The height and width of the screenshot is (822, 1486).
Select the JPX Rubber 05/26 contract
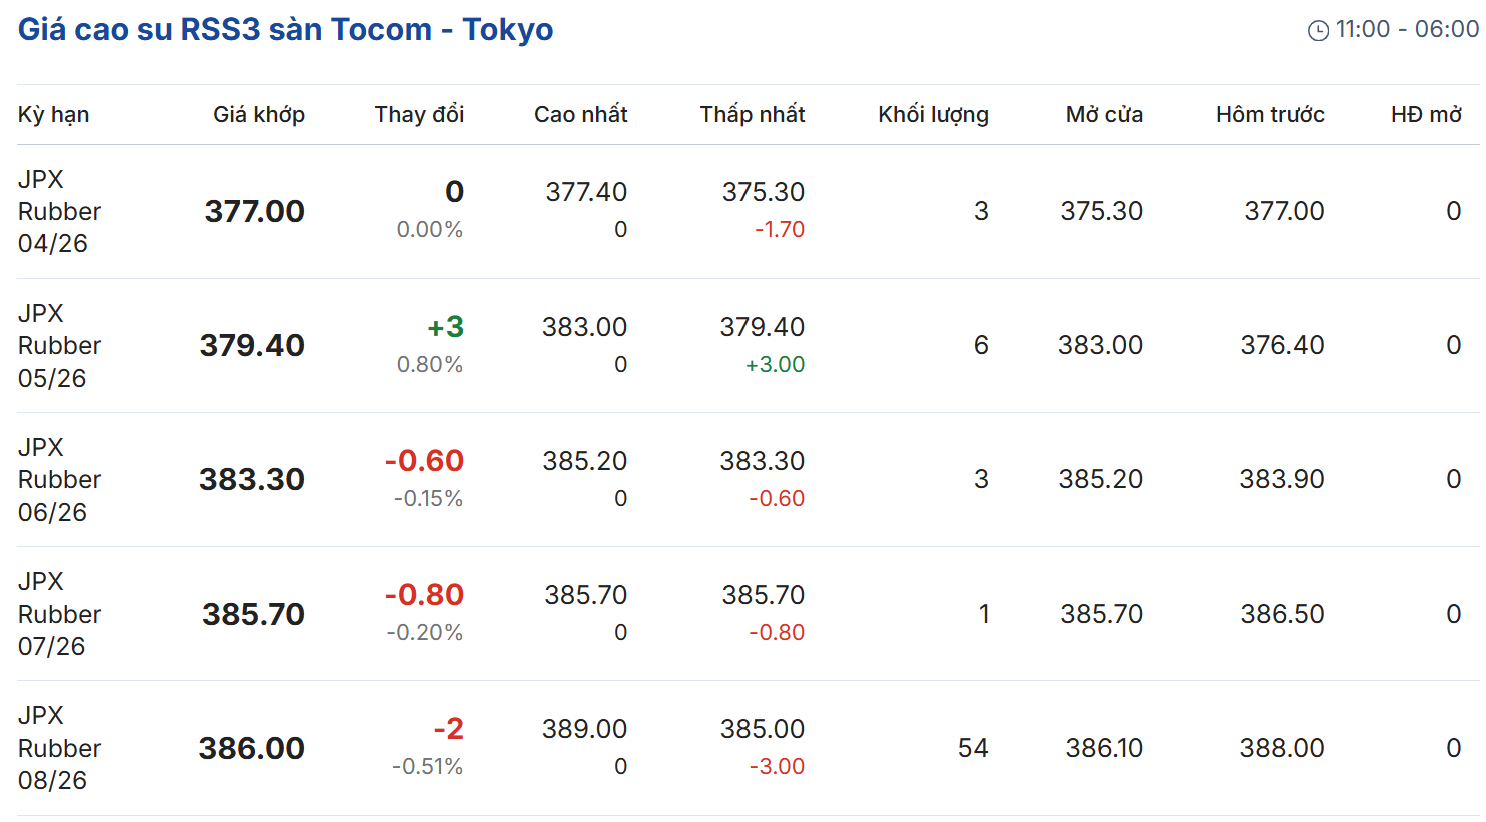coord(59,345)
